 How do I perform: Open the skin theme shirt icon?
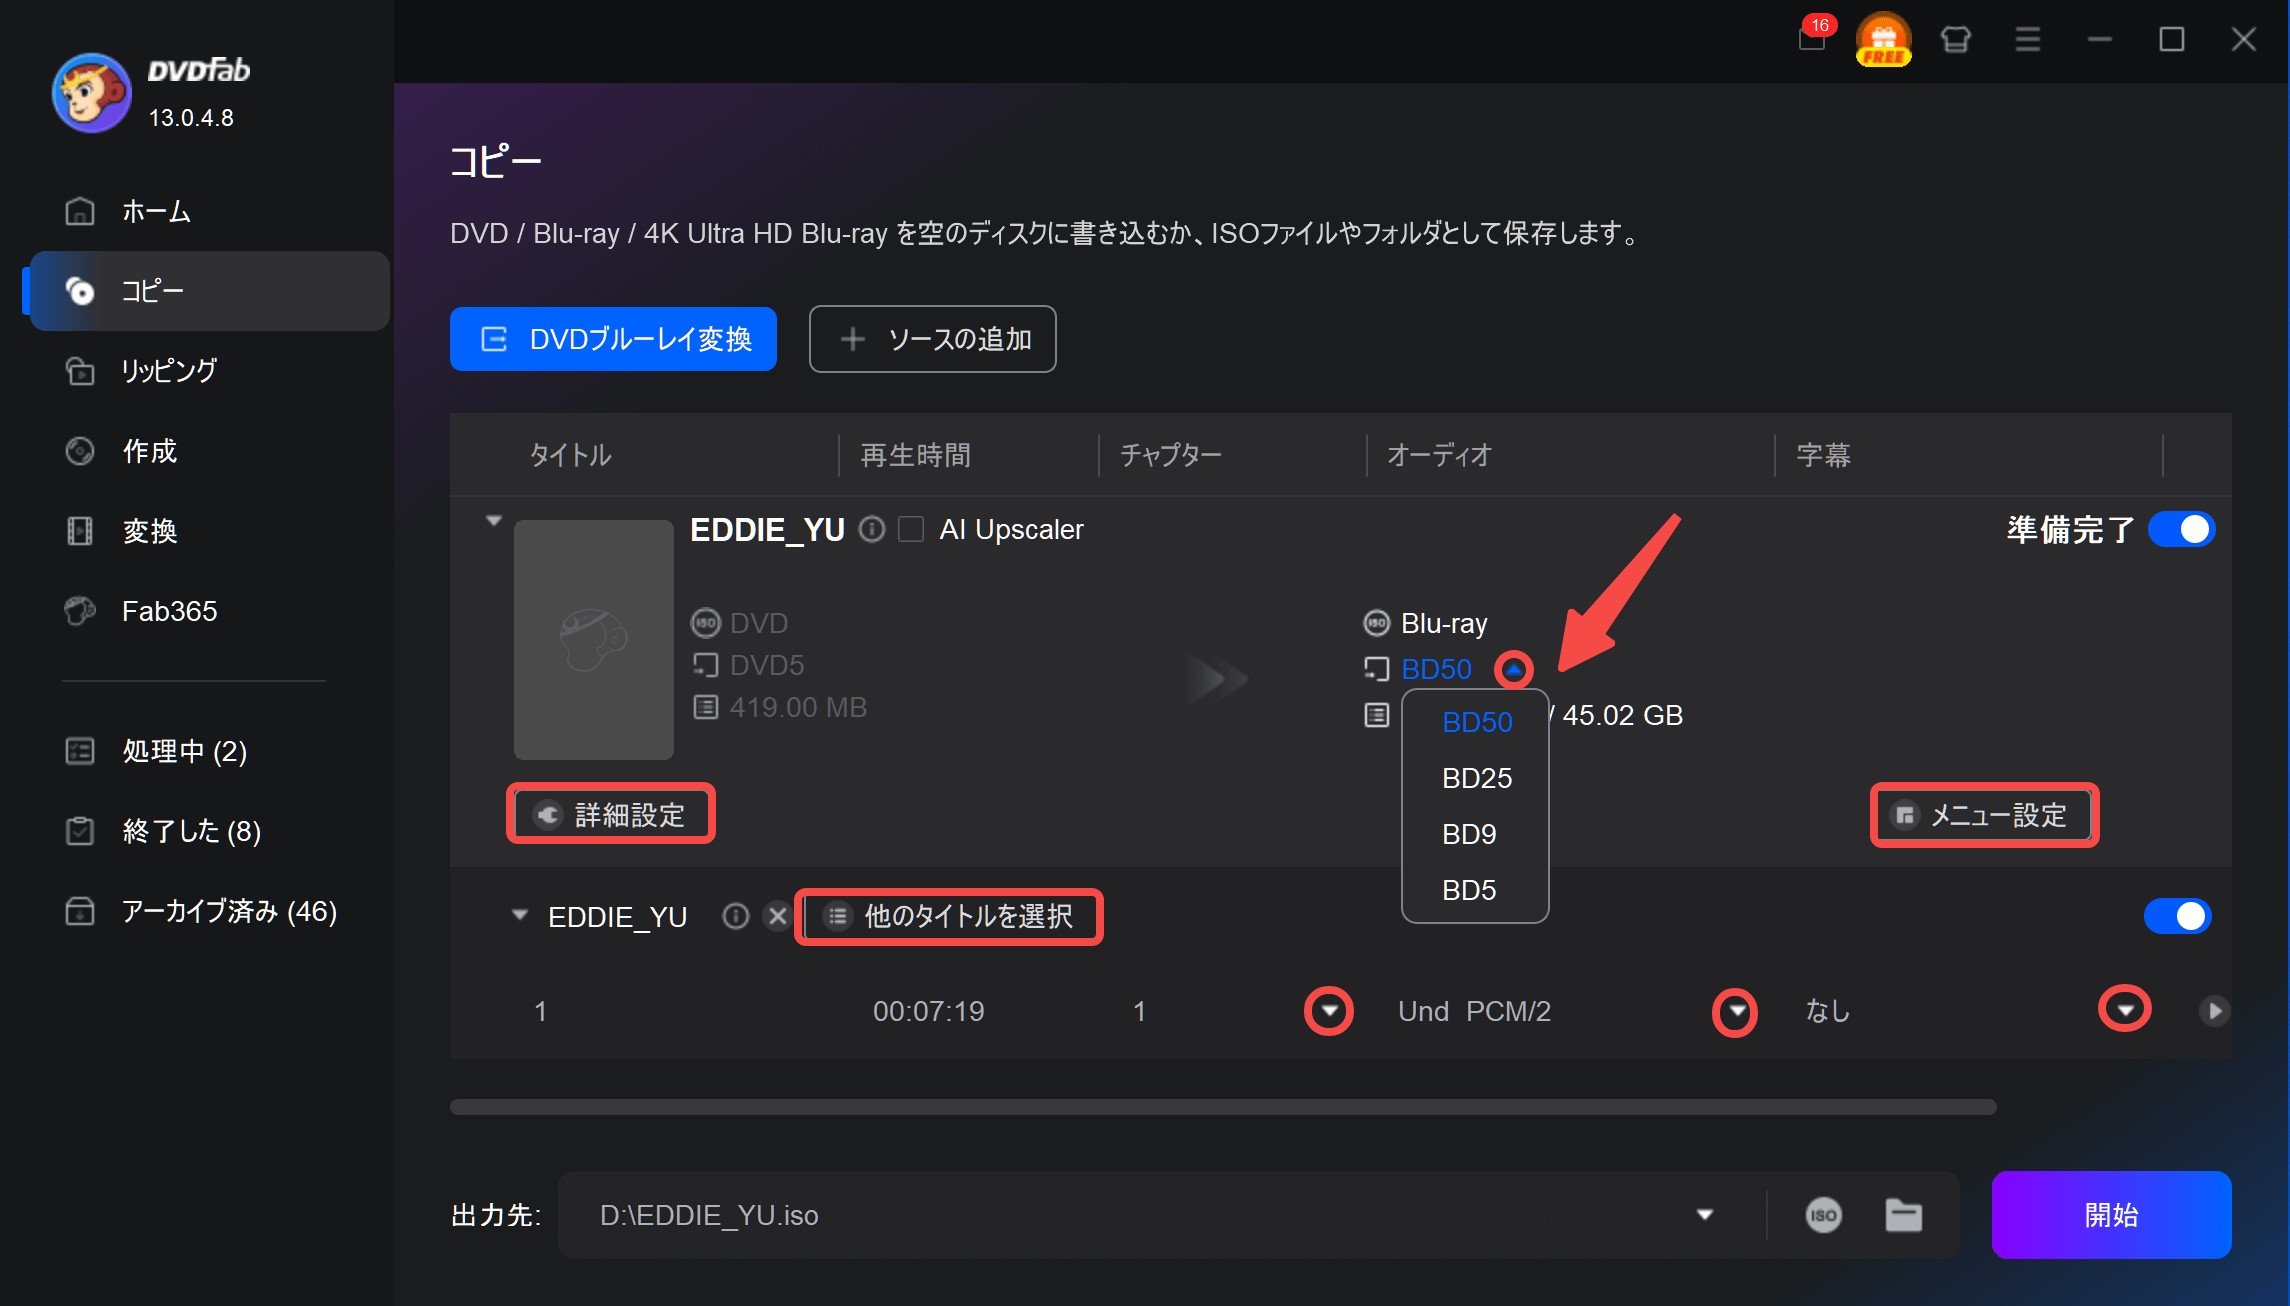click(x=1955, y=39)
